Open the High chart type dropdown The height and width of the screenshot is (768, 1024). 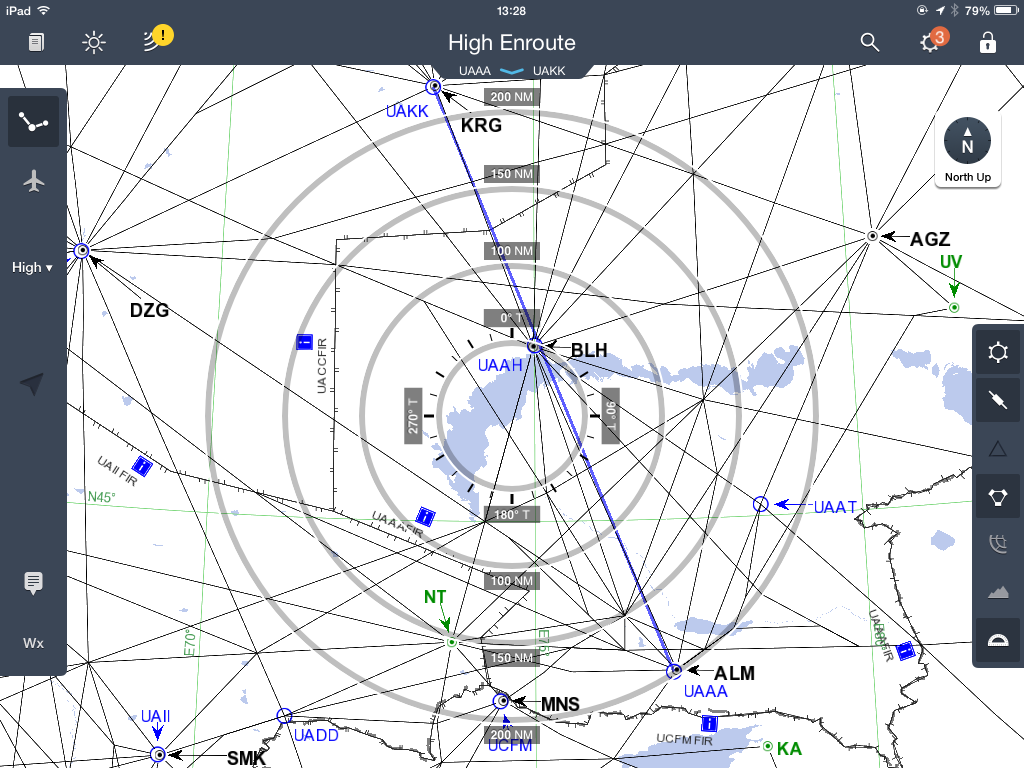point(32,267)
